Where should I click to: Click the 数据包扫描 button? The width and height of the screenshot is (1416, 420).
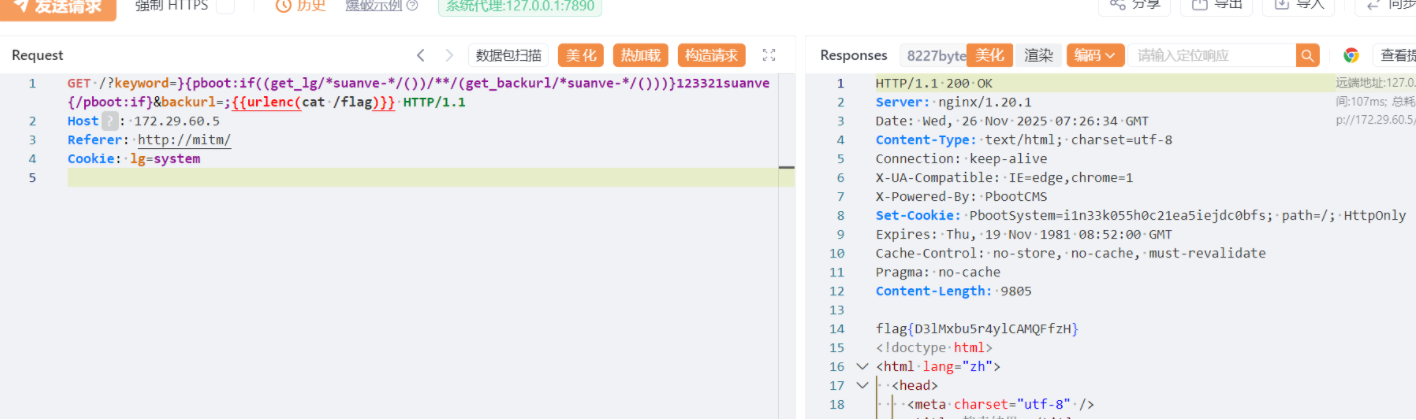(509, 55)
